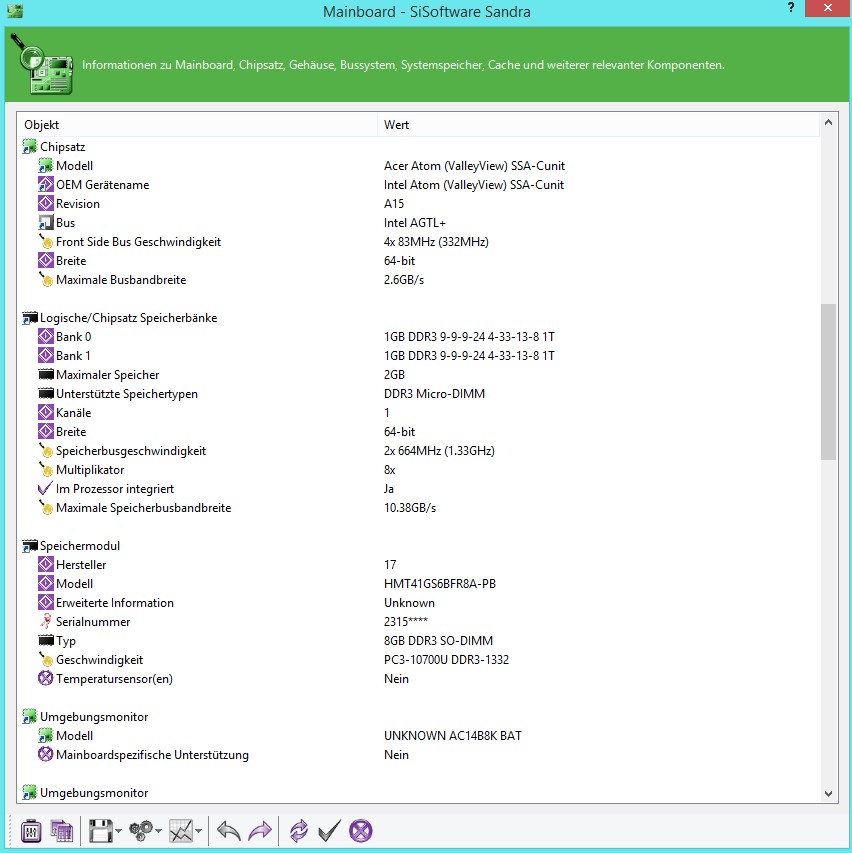
Task: Click value PC3-10700U DDR3-1332
Action: (x=446, y=659)
